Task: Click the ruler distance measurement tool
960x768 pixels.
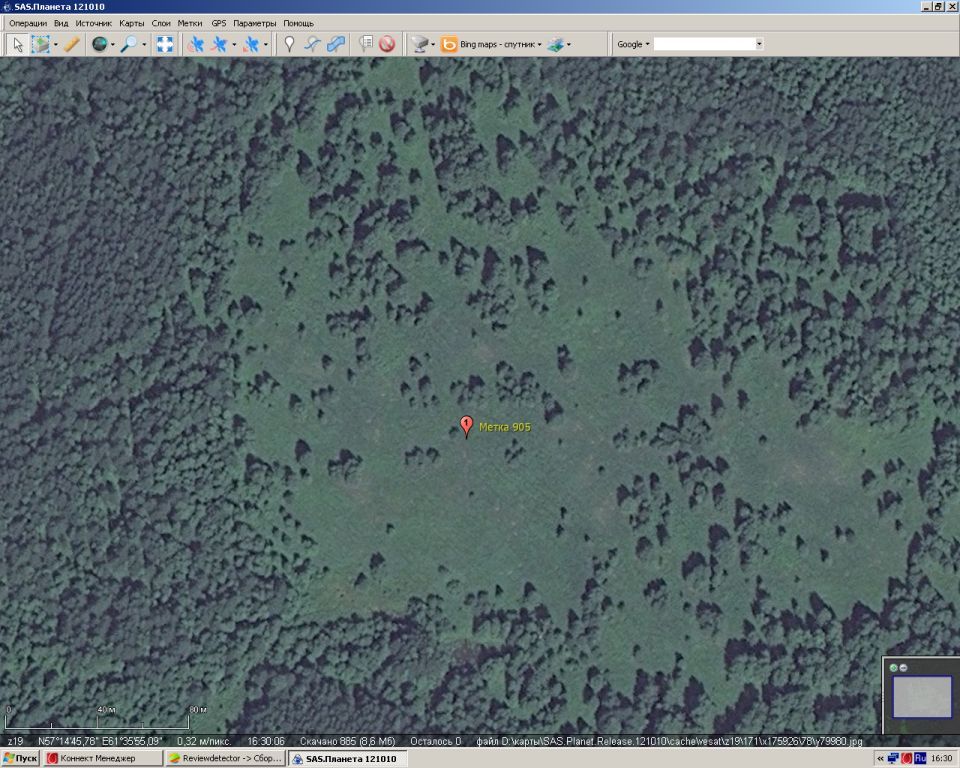Action: [x=71, y=44]
